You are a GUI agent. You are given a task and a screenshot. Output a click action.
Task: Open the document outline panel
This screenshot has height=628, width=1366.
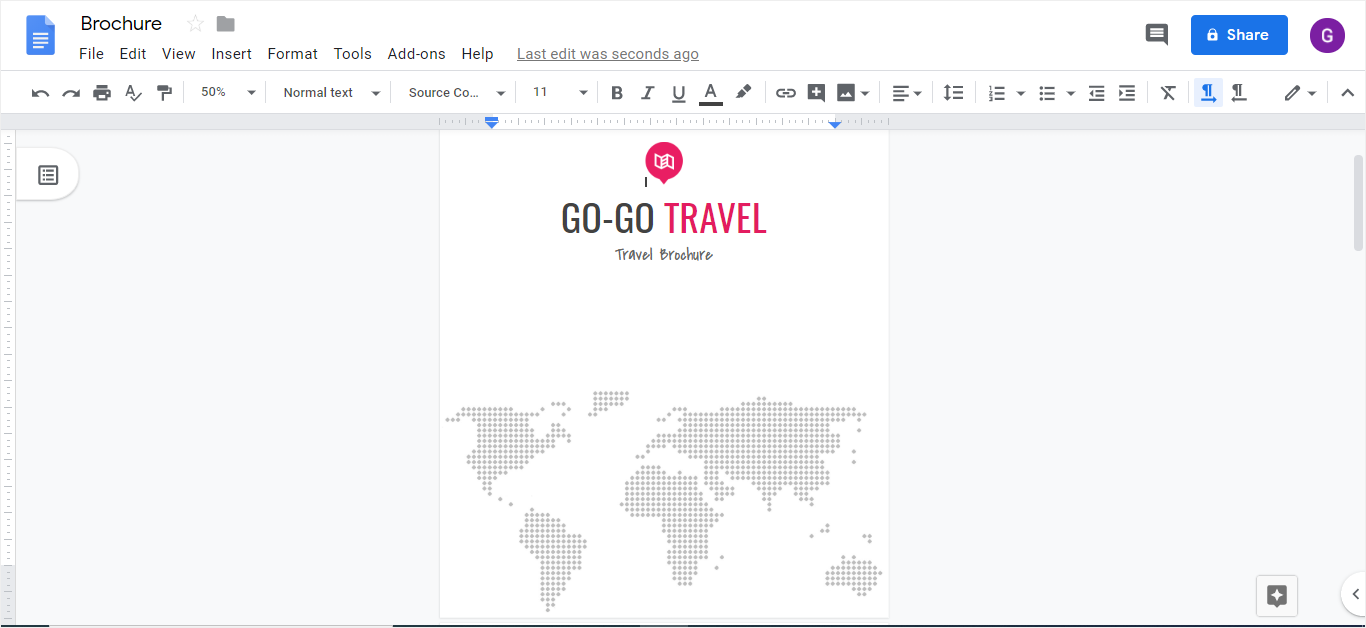click(48, 174)
